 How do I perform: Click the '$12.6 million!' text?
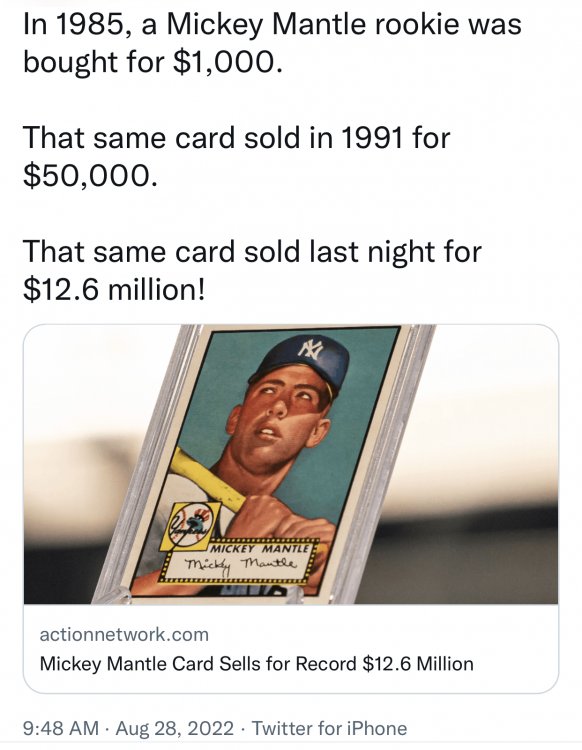[114, 289]
